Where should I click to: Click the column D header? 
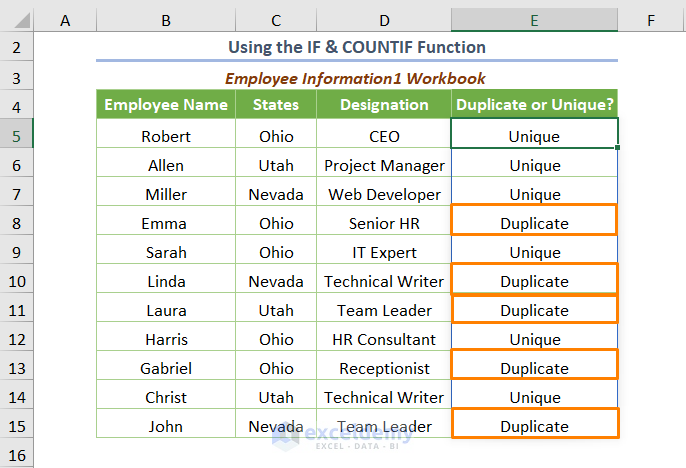click(384, 19)
